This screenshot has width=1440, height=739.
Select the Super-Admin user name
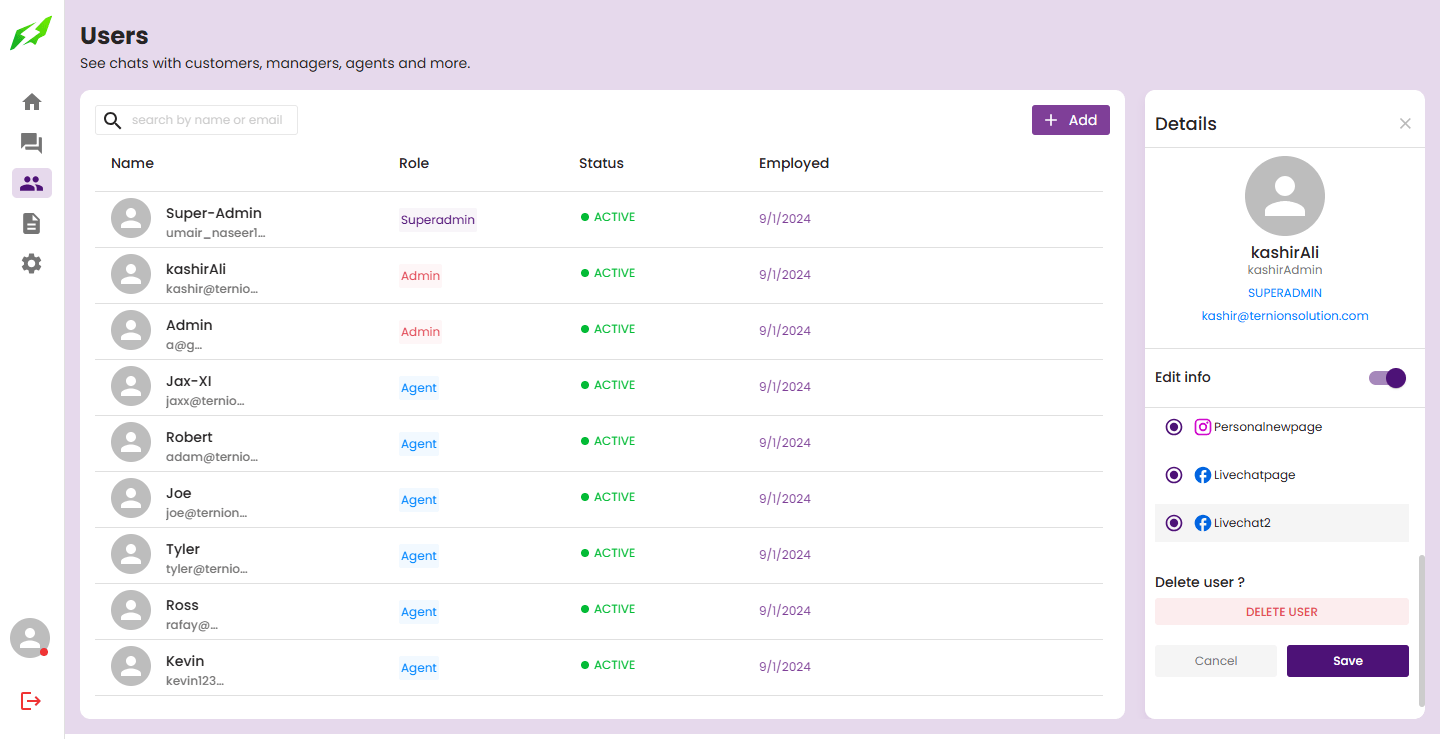point(214,213)
